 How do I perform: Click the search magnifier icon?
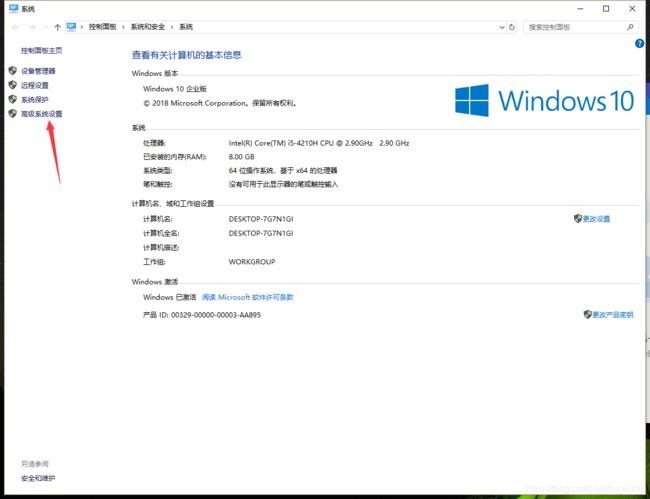(630, 27)
